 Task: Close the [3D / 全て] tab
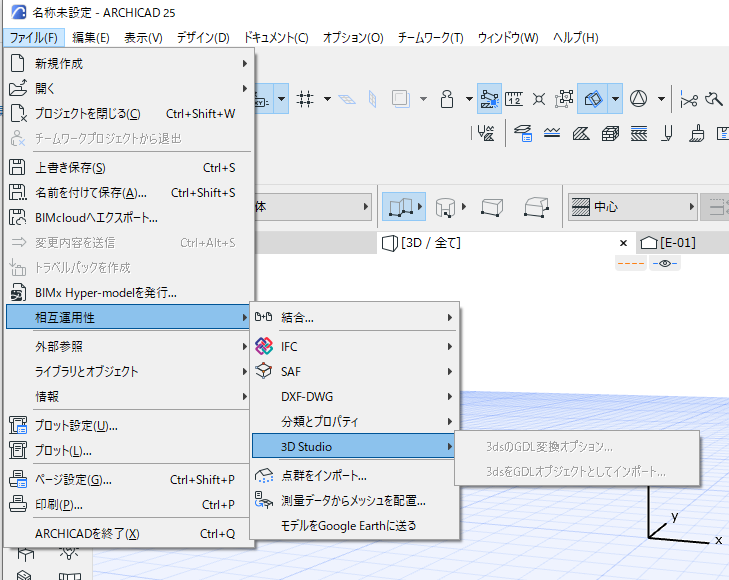623,243
